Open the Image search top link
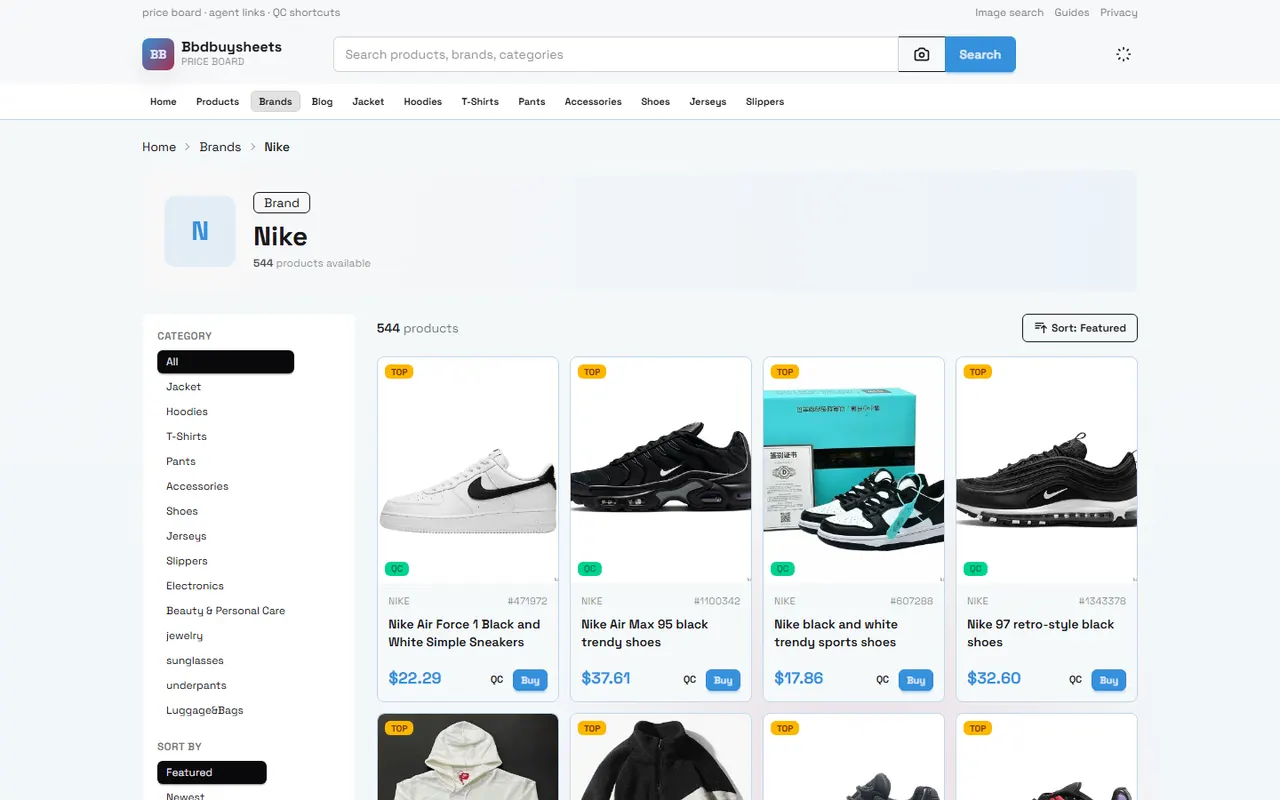This screenshot has height=800, width=1280. (x=1009, y=13)
